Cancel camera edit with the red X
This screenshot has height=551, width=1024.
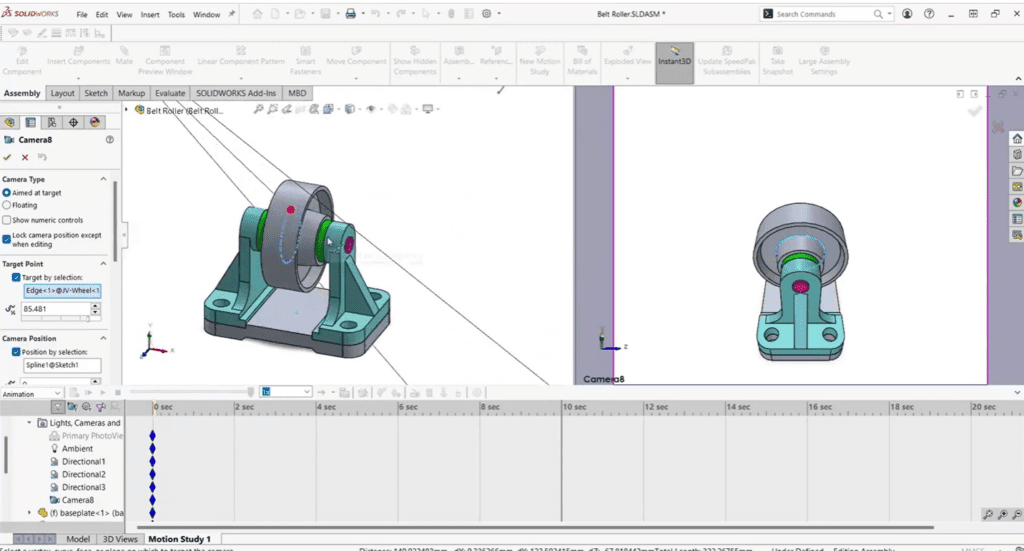pyautogui.click(x=25, y=157)
